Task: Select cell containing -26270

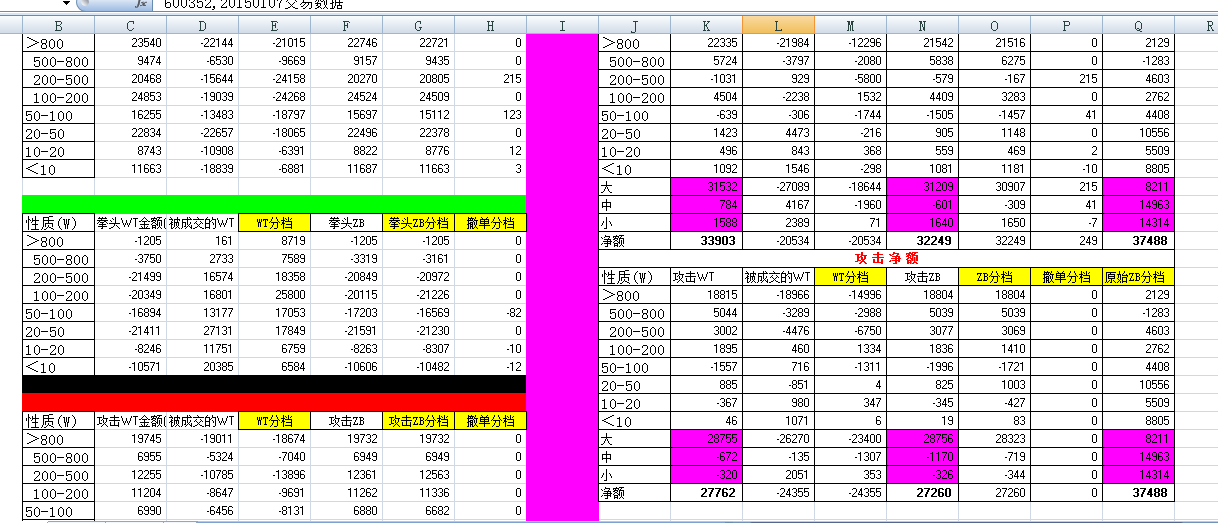Action: 778,439
